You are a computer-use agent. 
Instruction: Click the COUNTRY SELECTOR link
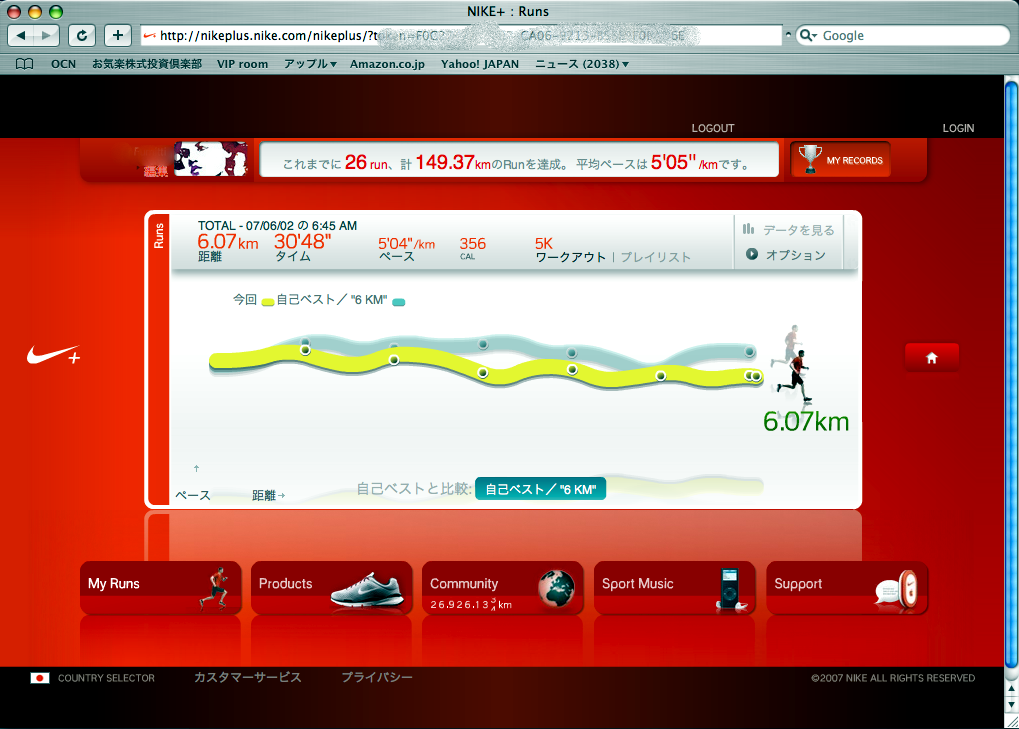[x=106, y=678]
